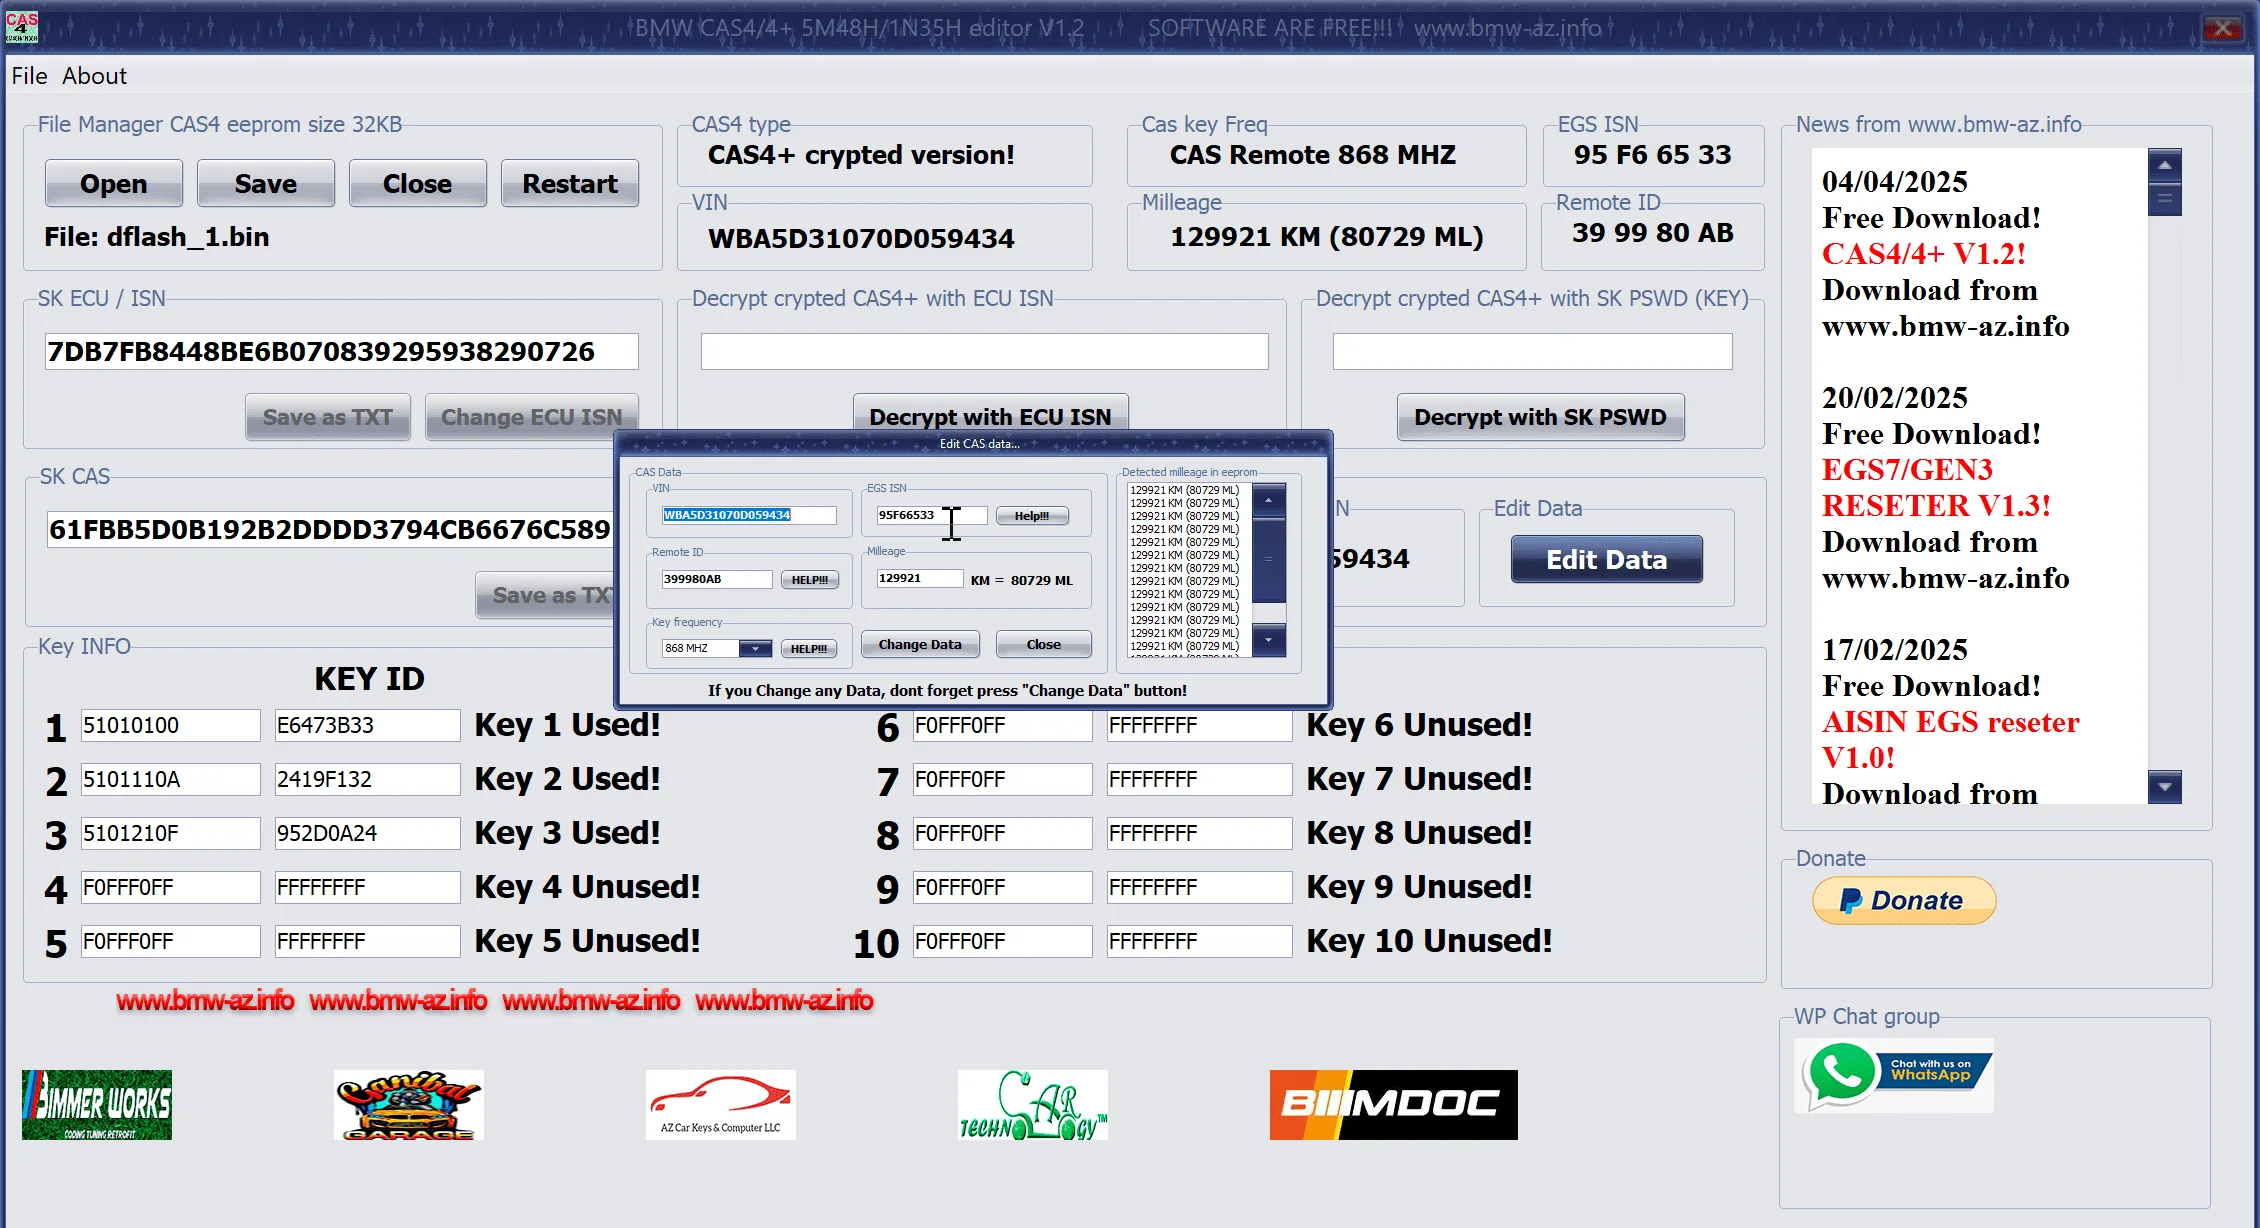Click Save as TXT under SK ECU / ISN
2260x1228 pixels.
pos(328,417)
